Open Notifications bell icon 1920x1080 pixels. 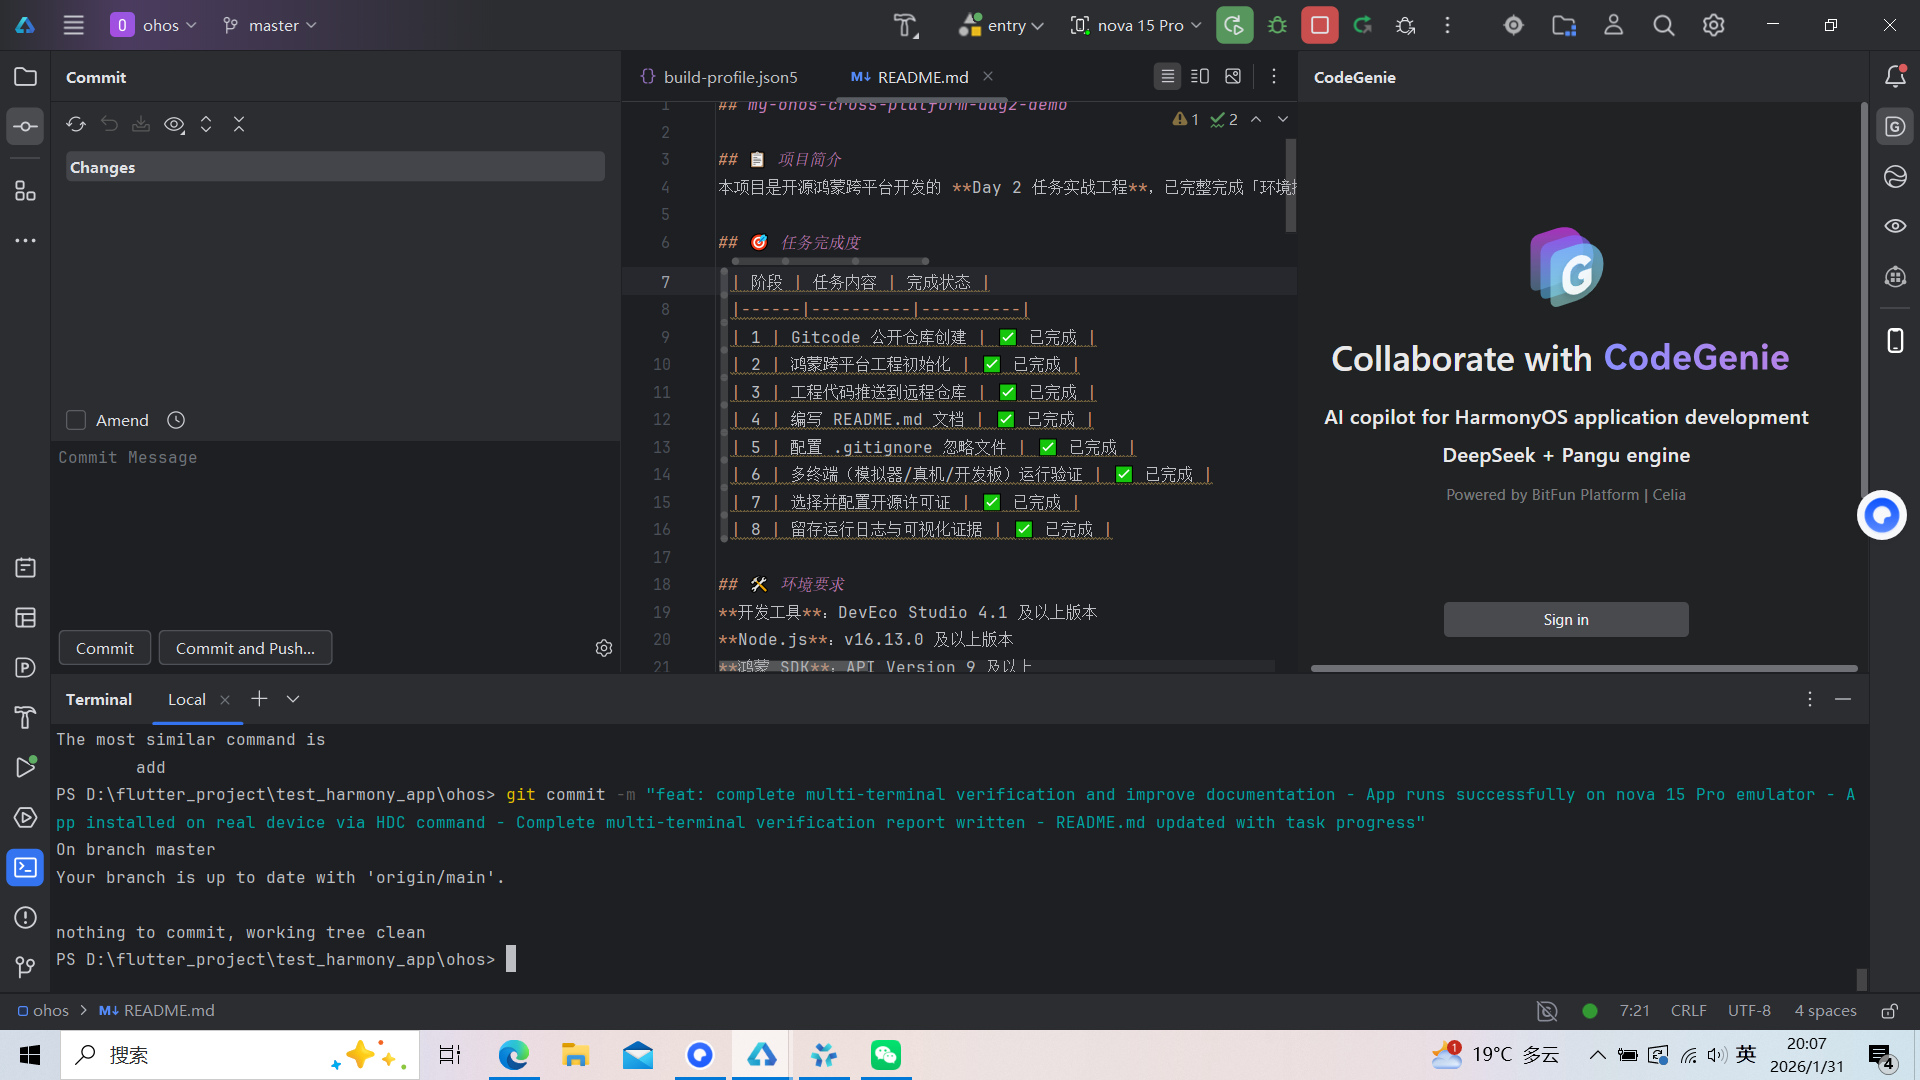(x=1894, y=77)
